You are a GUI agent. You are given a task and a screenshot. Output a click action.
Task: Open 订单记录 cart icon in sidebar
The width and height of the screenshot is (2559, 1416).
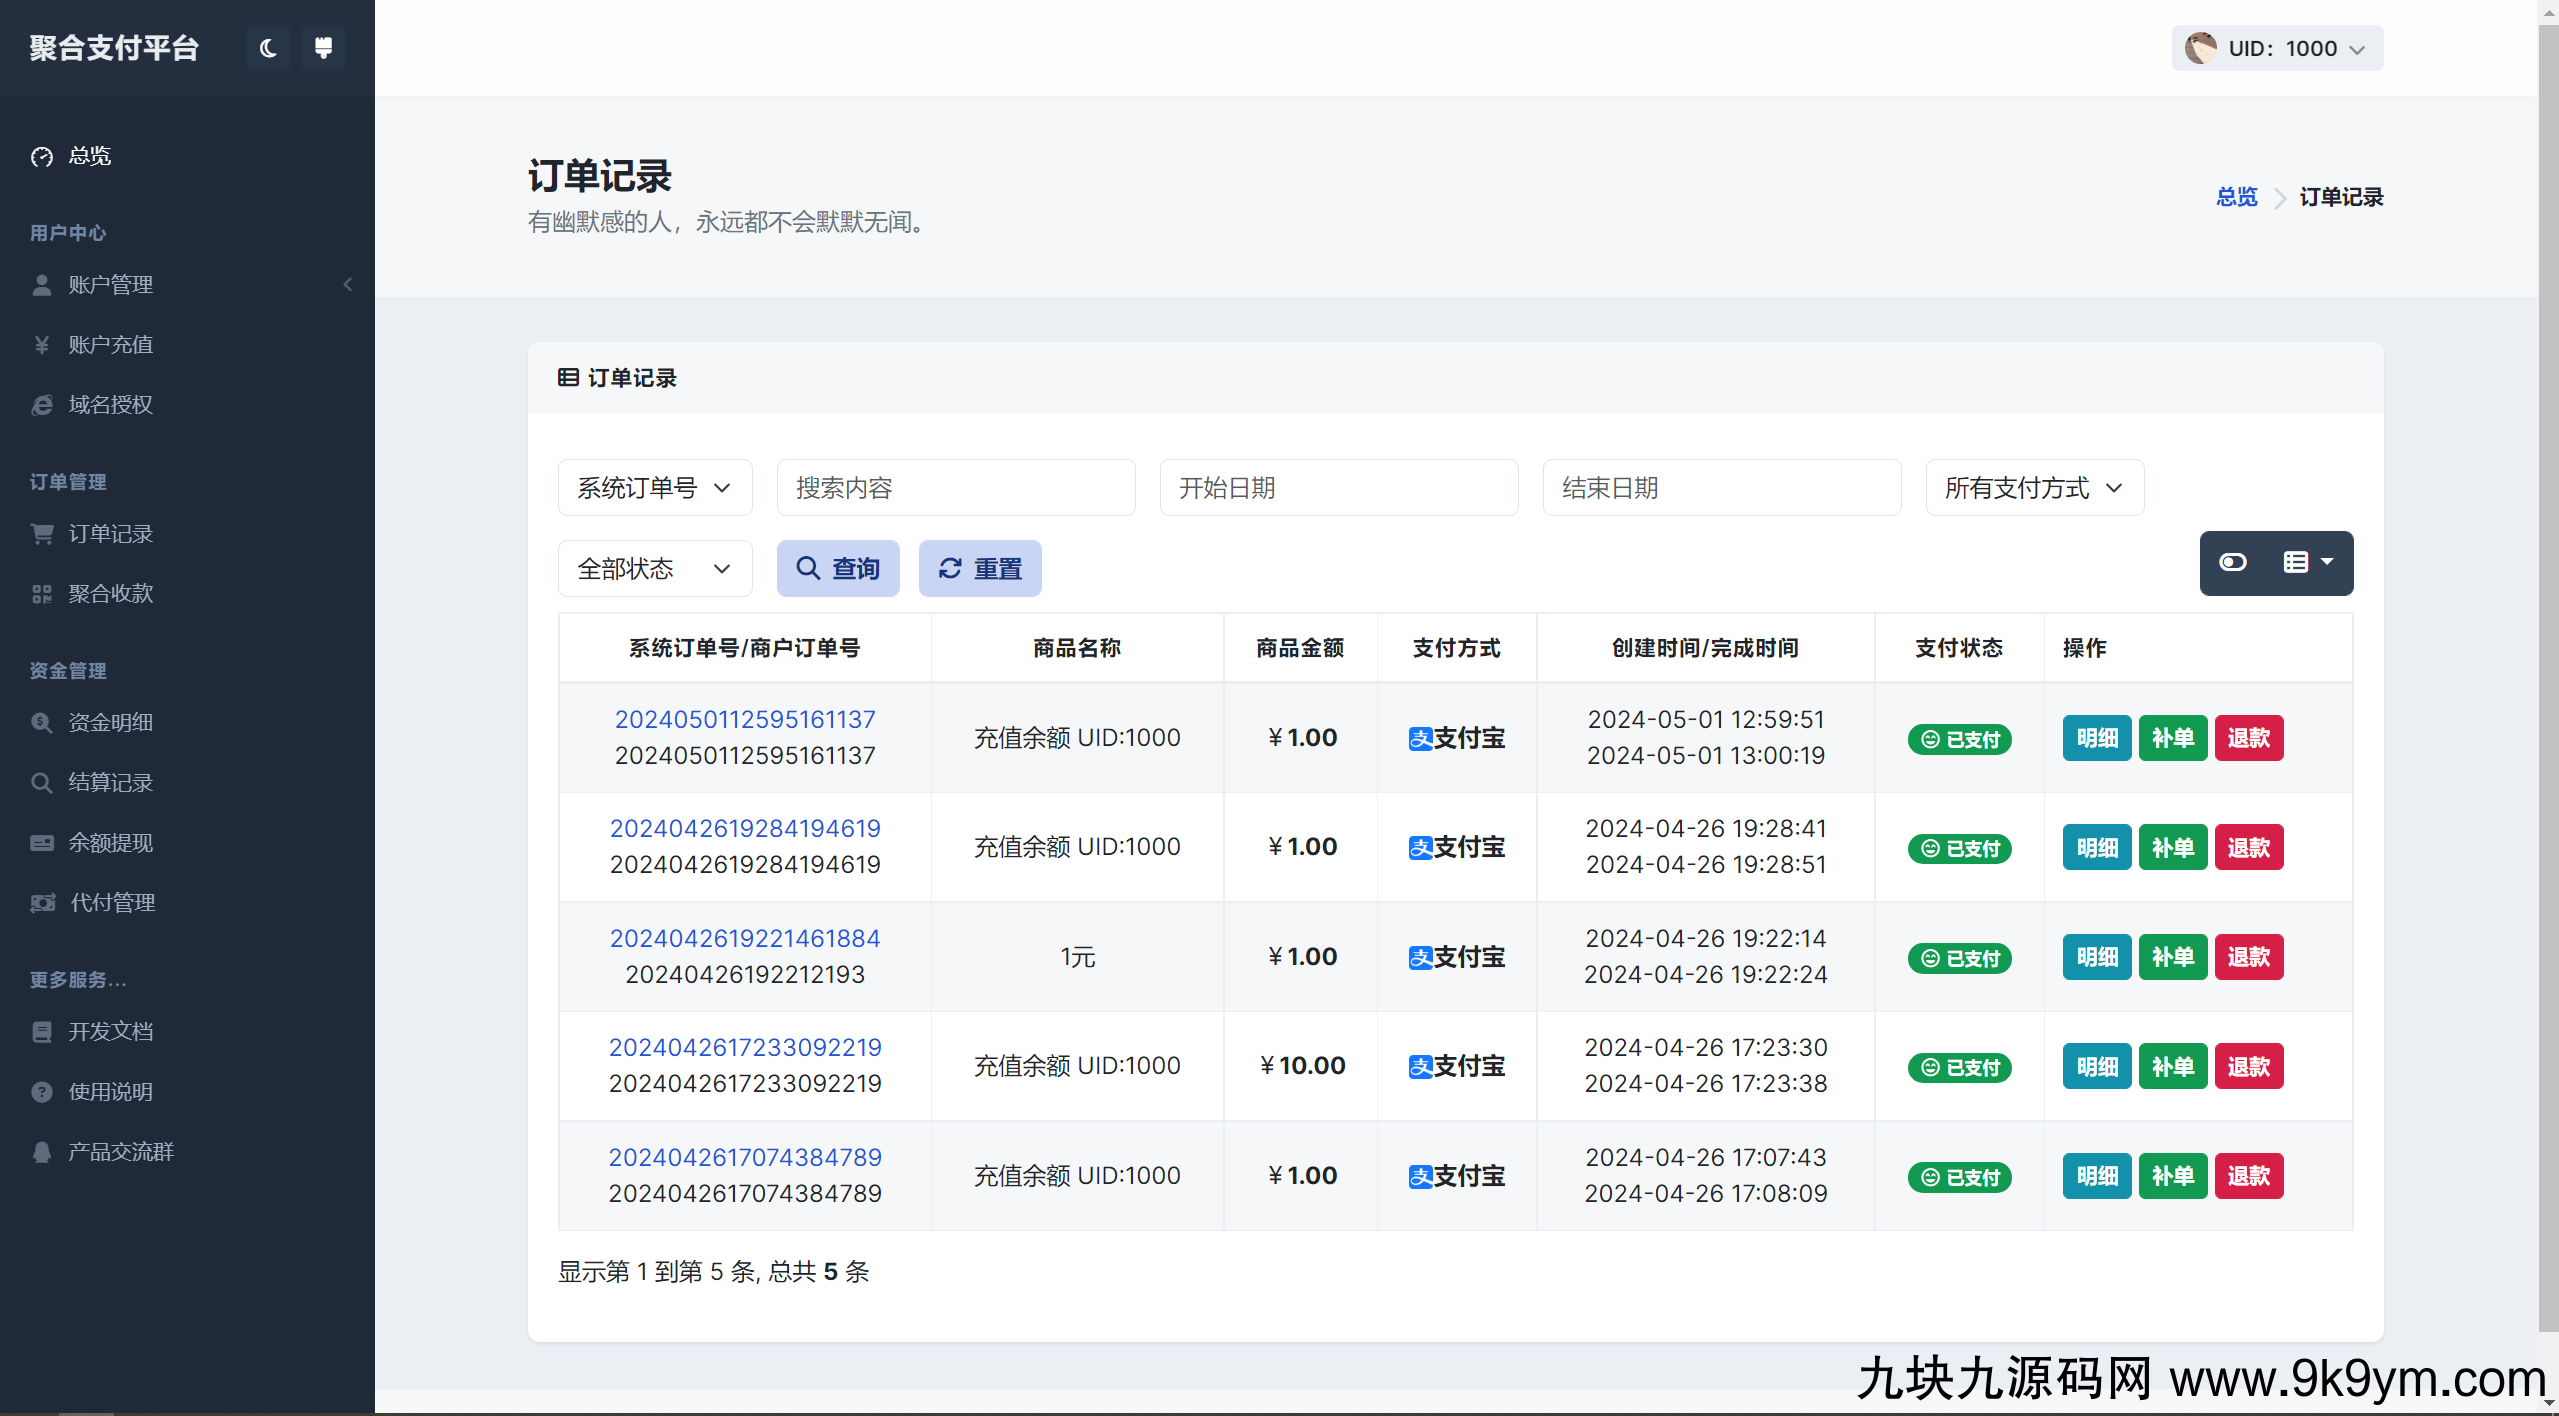pos(42,534)
